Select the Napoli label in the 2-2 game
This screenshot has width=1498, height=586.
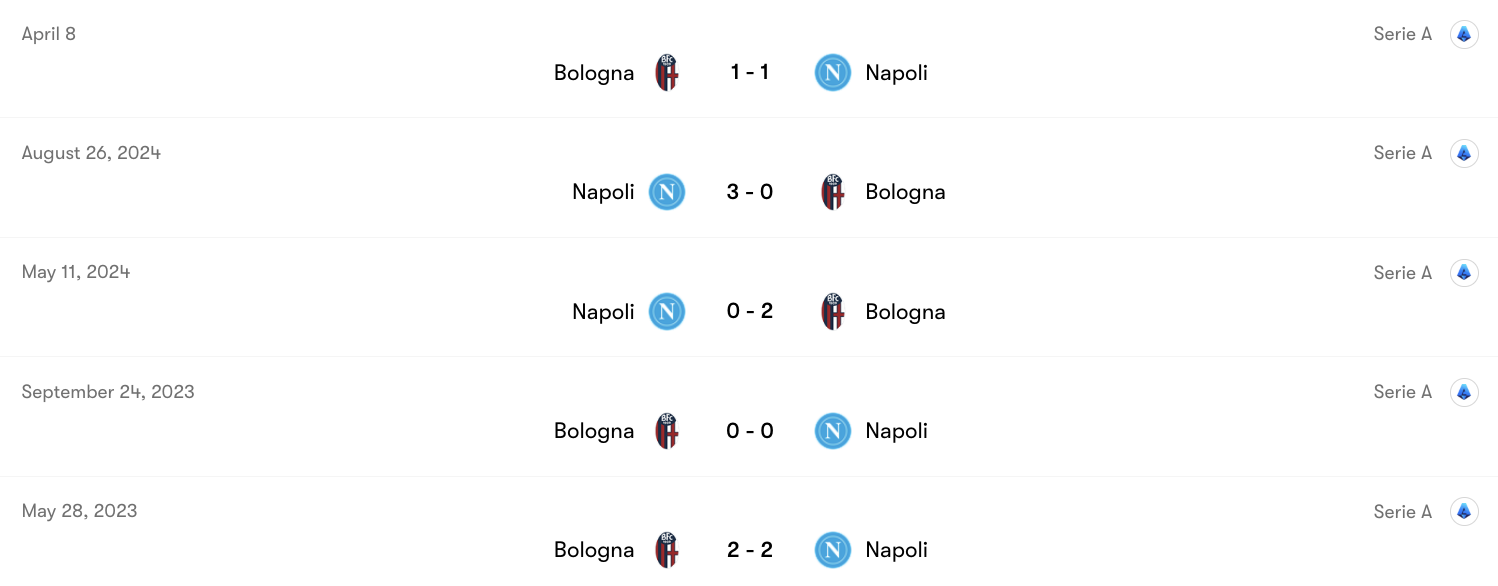[896, 549]
